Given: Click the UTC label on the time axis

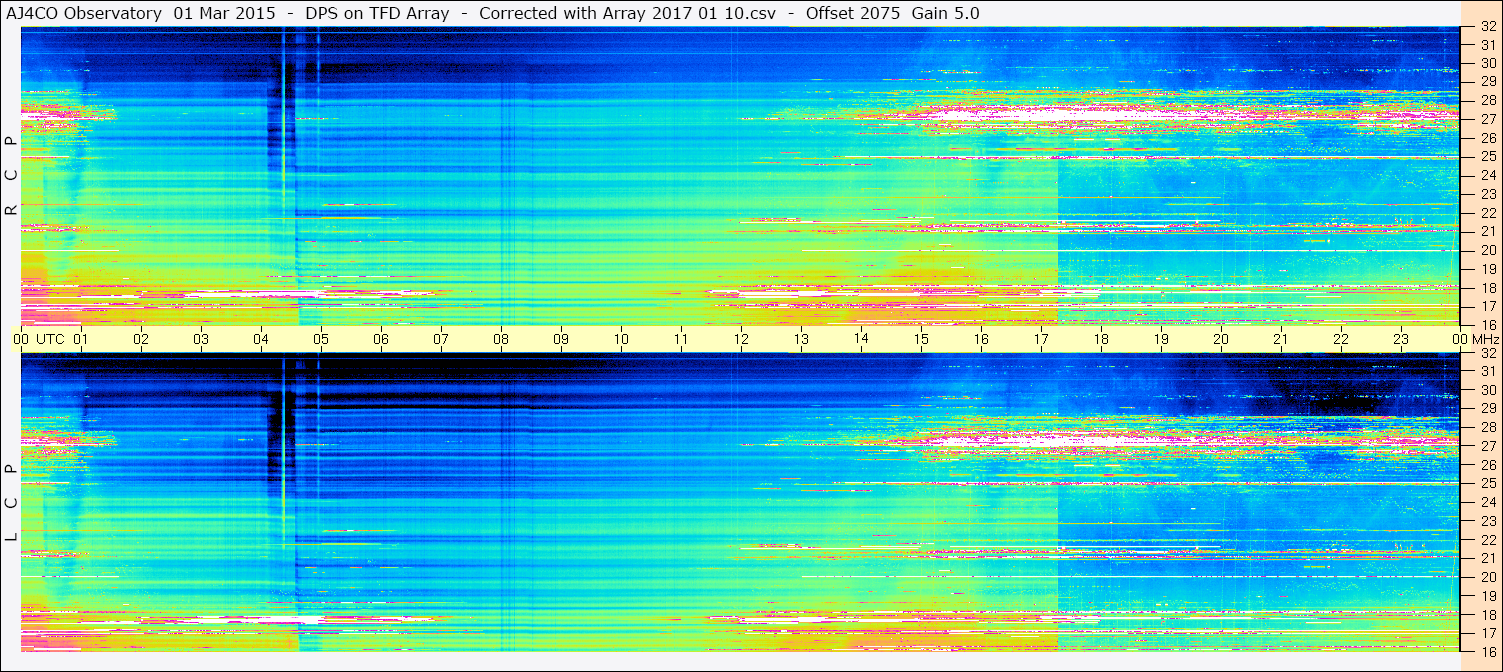Looking at the screenshot, I should pos(50,339).
